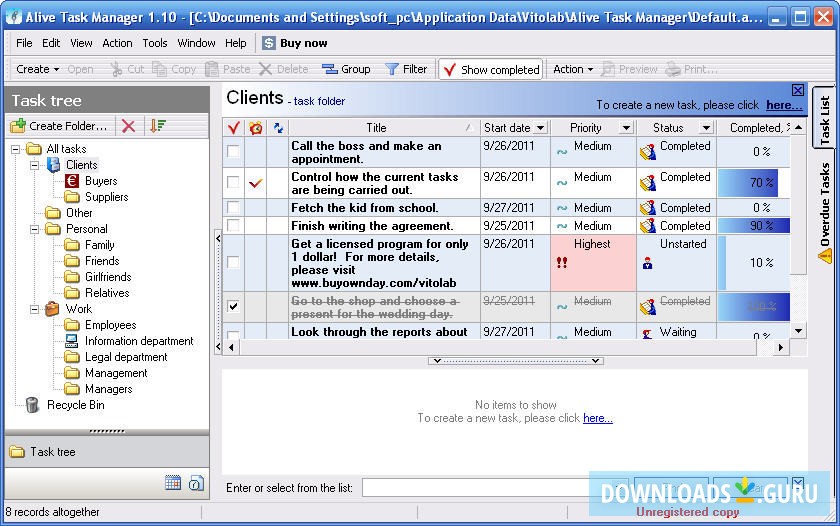Click the horizontal scrollbar right arrow in grid

pos(781,348)
